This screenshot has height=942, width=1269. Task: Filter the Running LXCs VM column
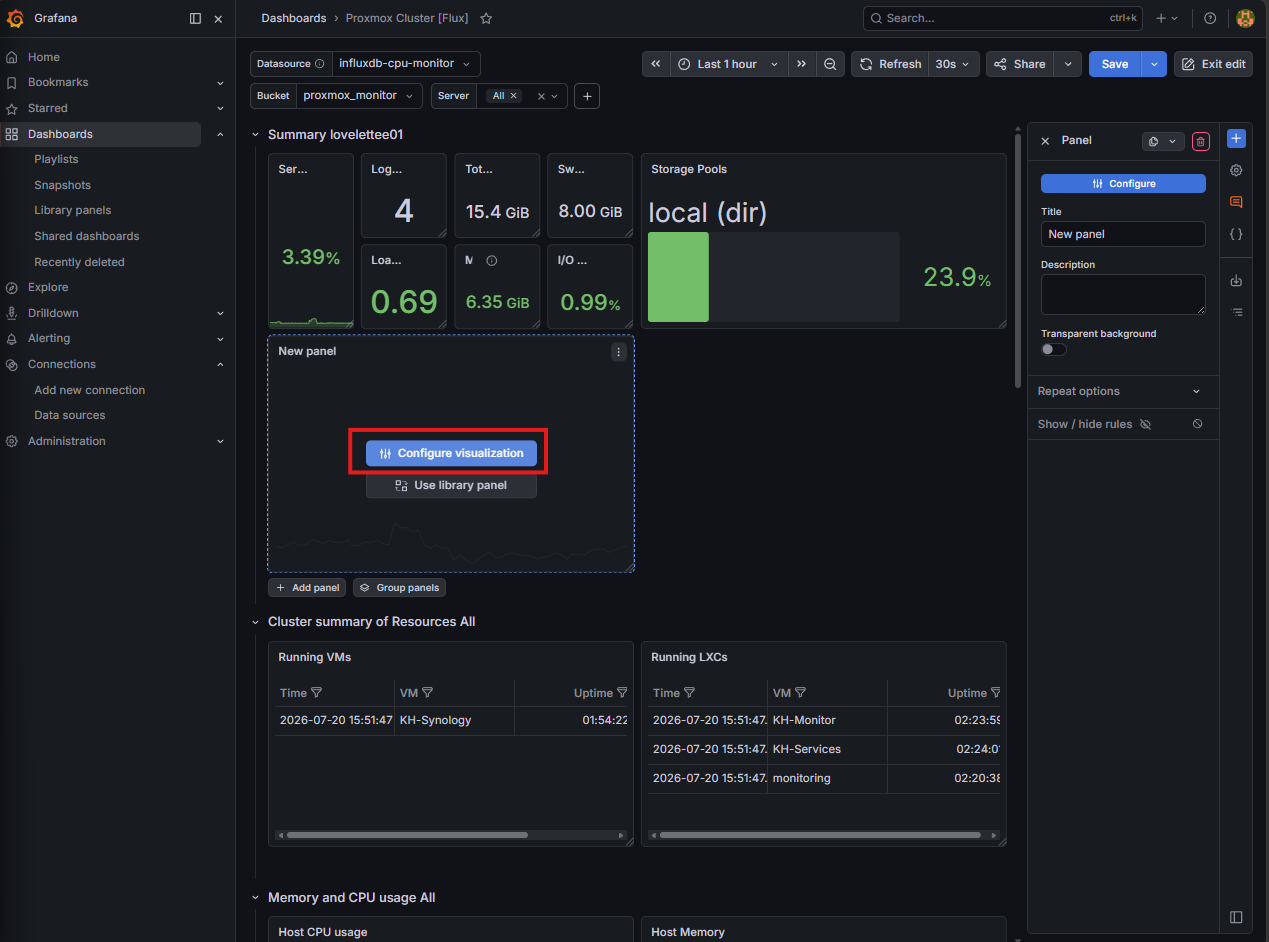coord(800,693)
